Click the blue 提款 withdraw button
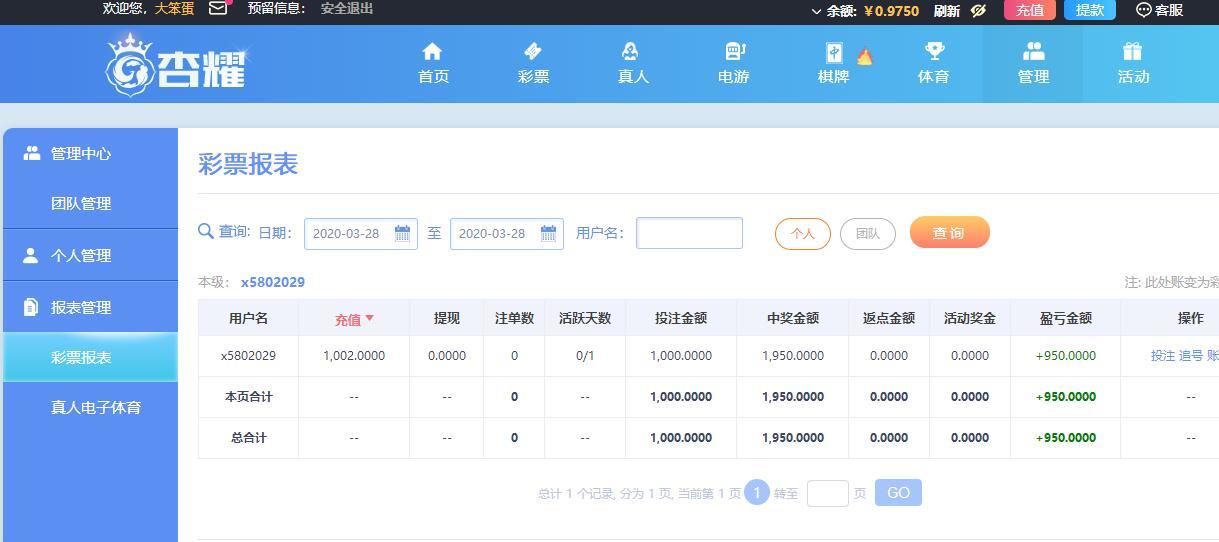Image resolution: width=1219 pixels, height=542 pixels. coord(1090,10)
